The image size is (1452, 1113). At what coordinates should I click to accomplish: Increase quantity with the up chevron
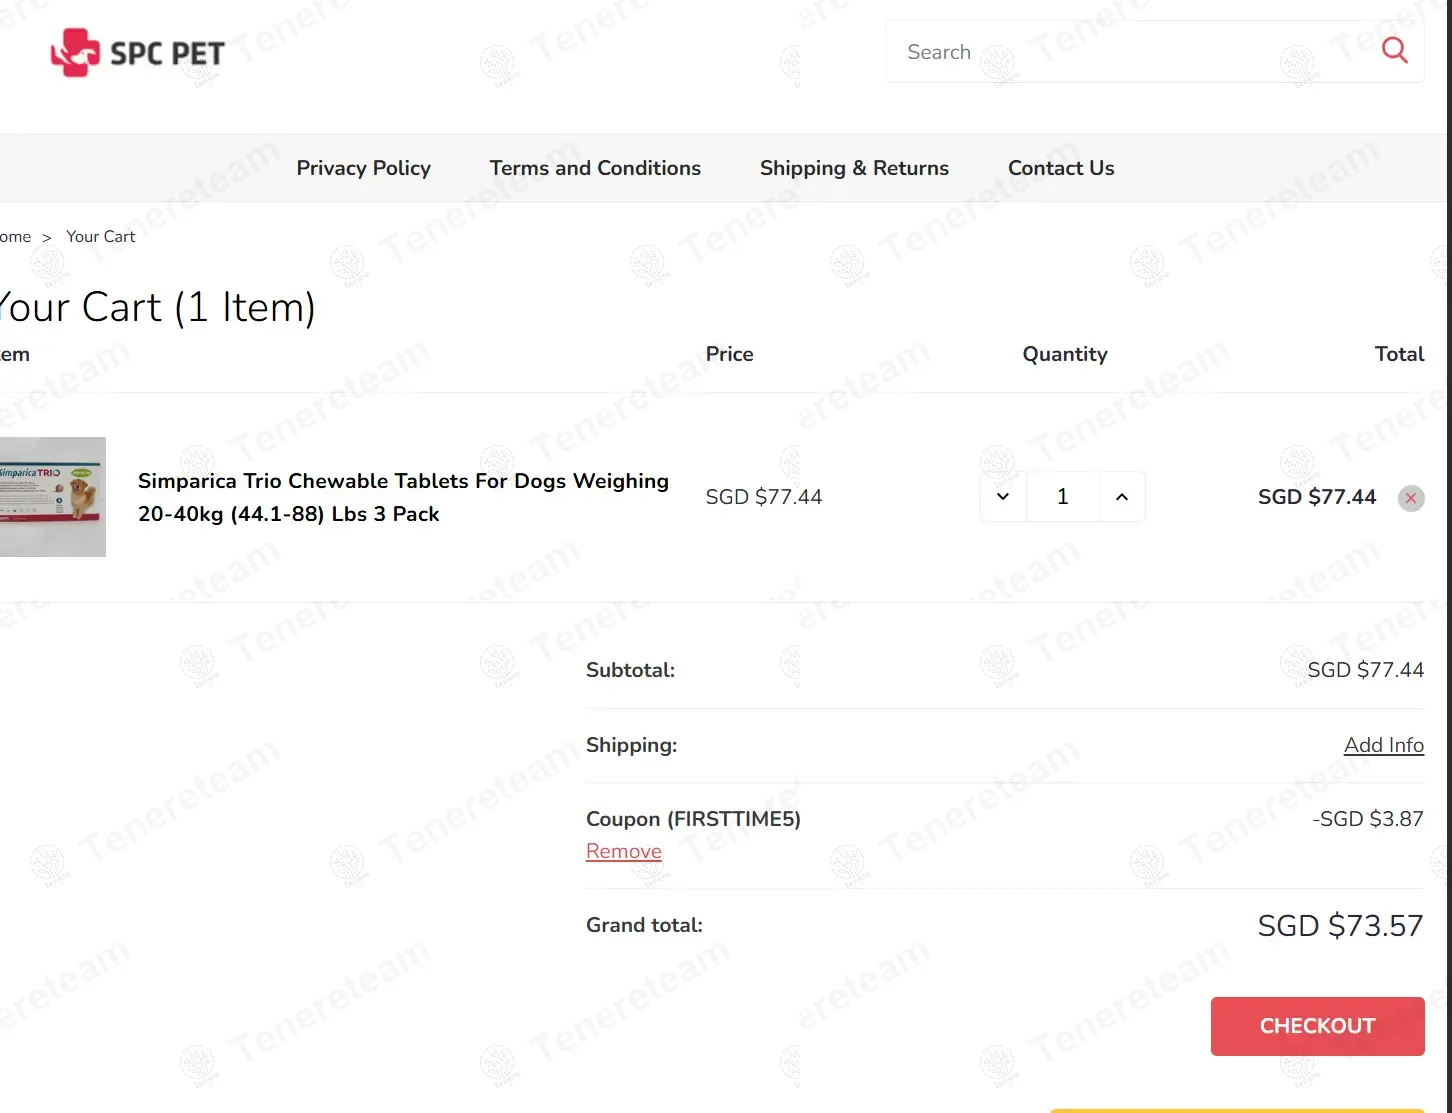click(1122, 497)
